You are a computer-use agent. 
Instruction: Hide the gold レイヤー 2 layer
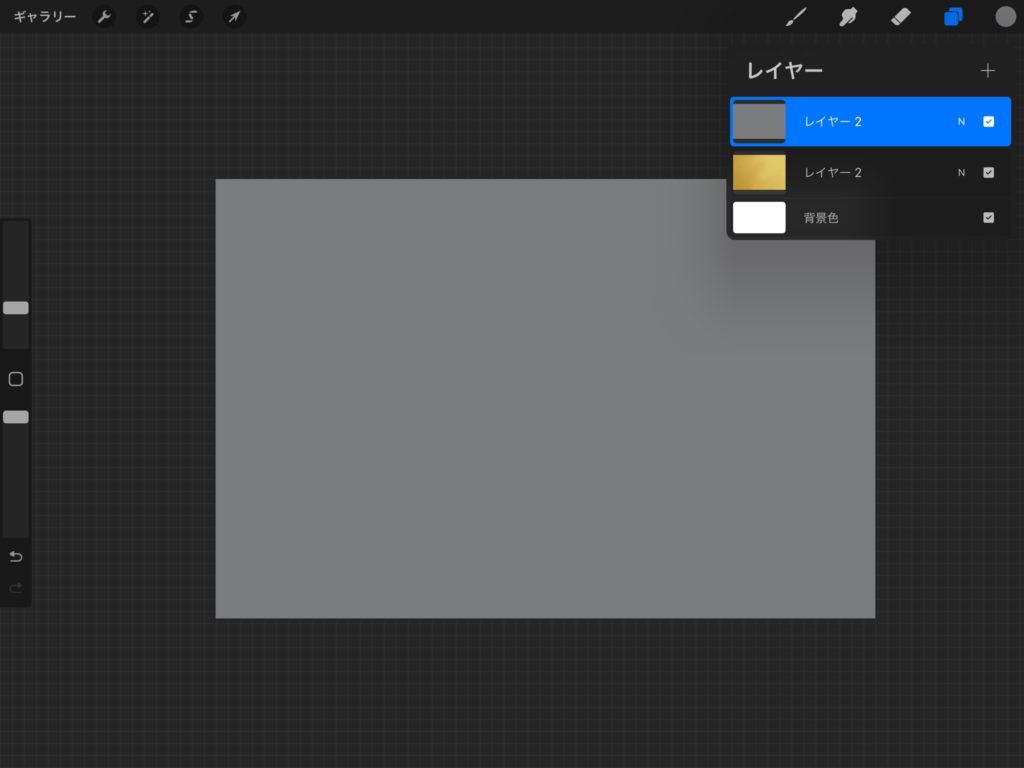[x=988, y=172]
